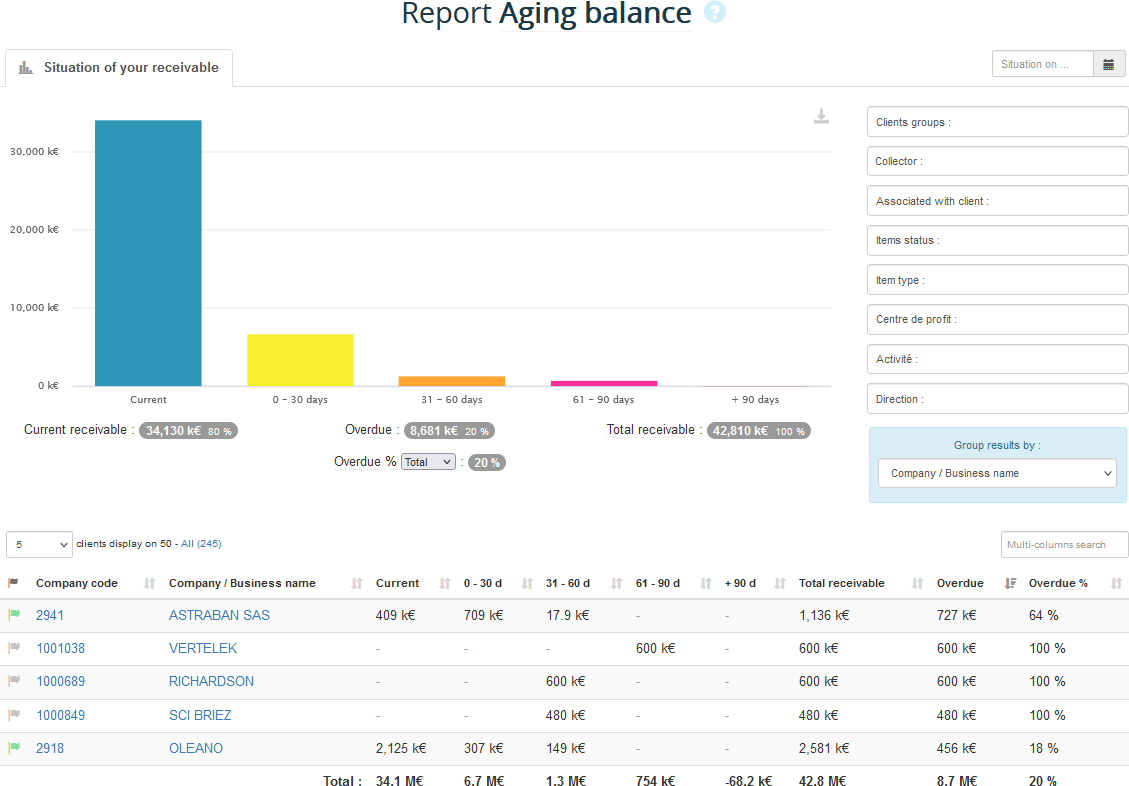
Task: Change the number of clients displayed dropdown
Action: [40, 544]
